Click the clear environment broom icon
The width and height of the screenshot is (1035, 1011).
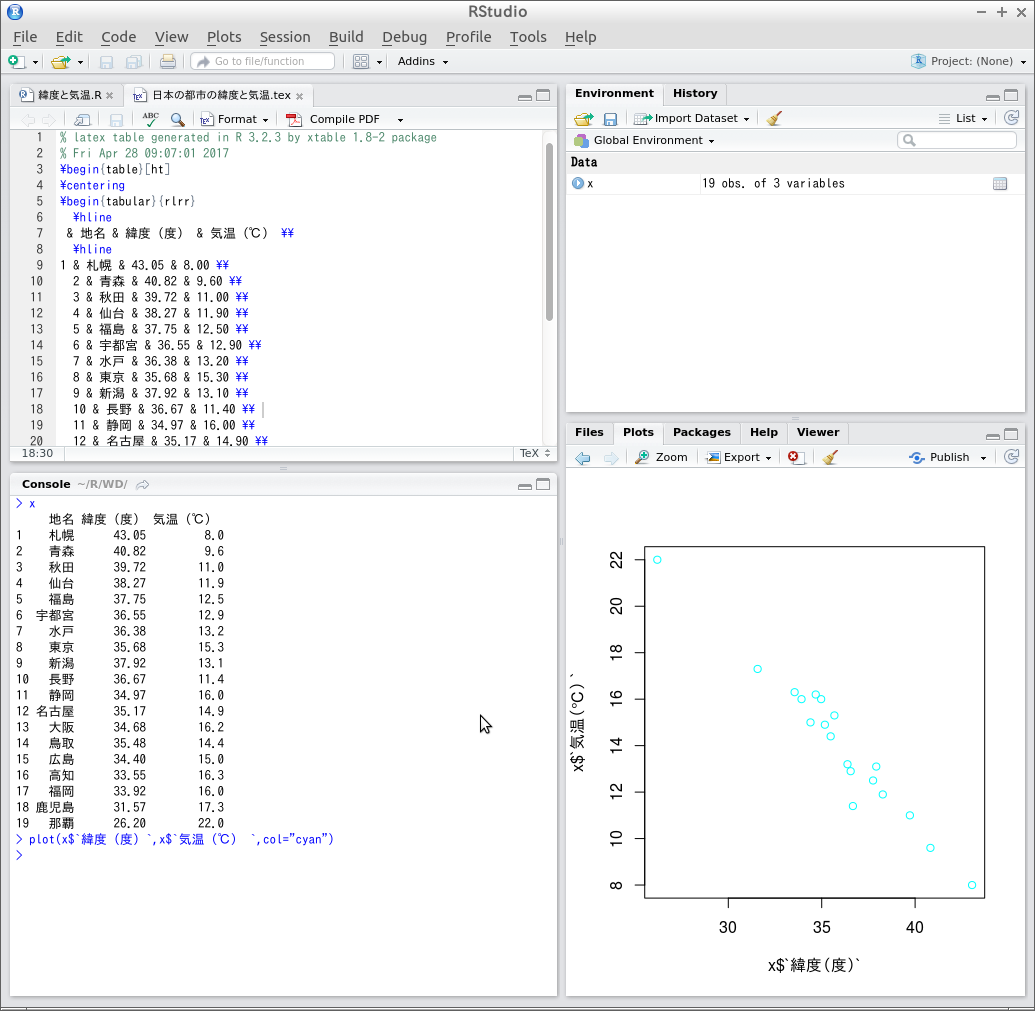click(x=774, y=119)
